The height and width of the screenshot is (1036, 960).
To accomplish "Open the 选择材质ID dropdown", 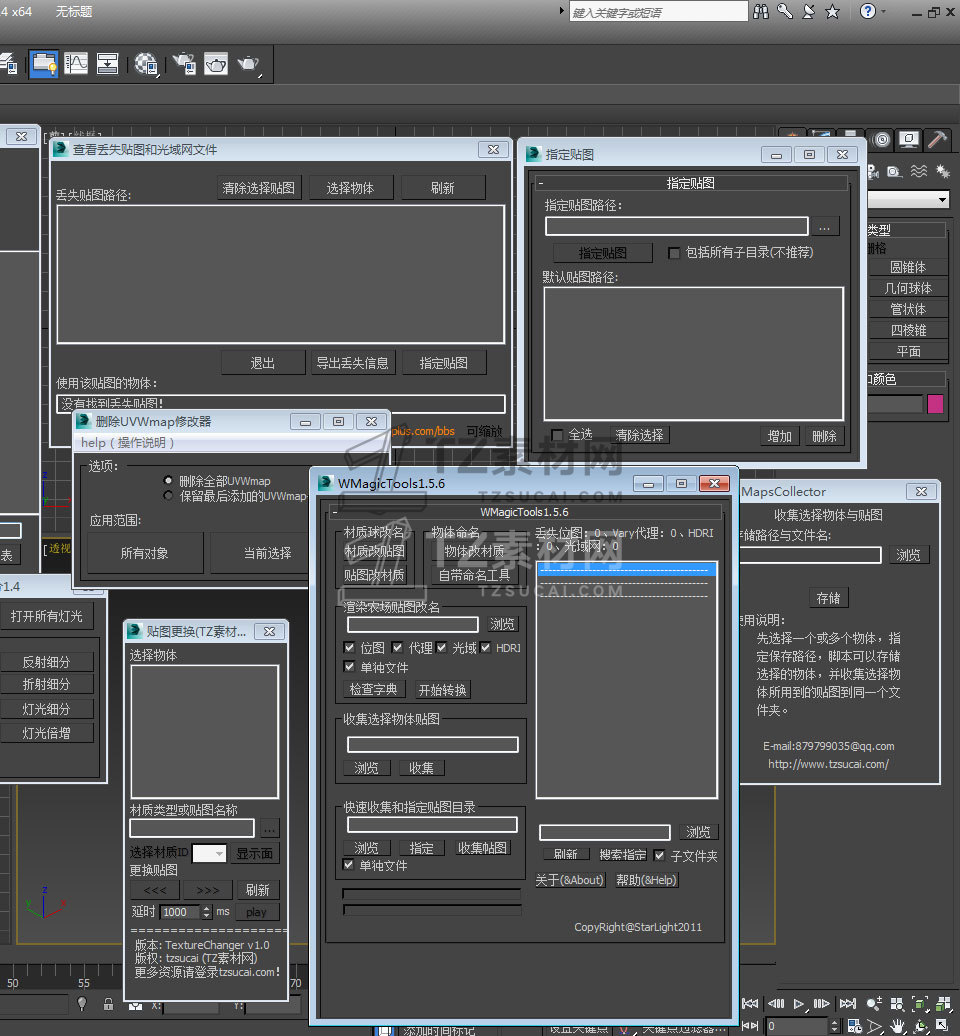I will (x=209, y=854).
